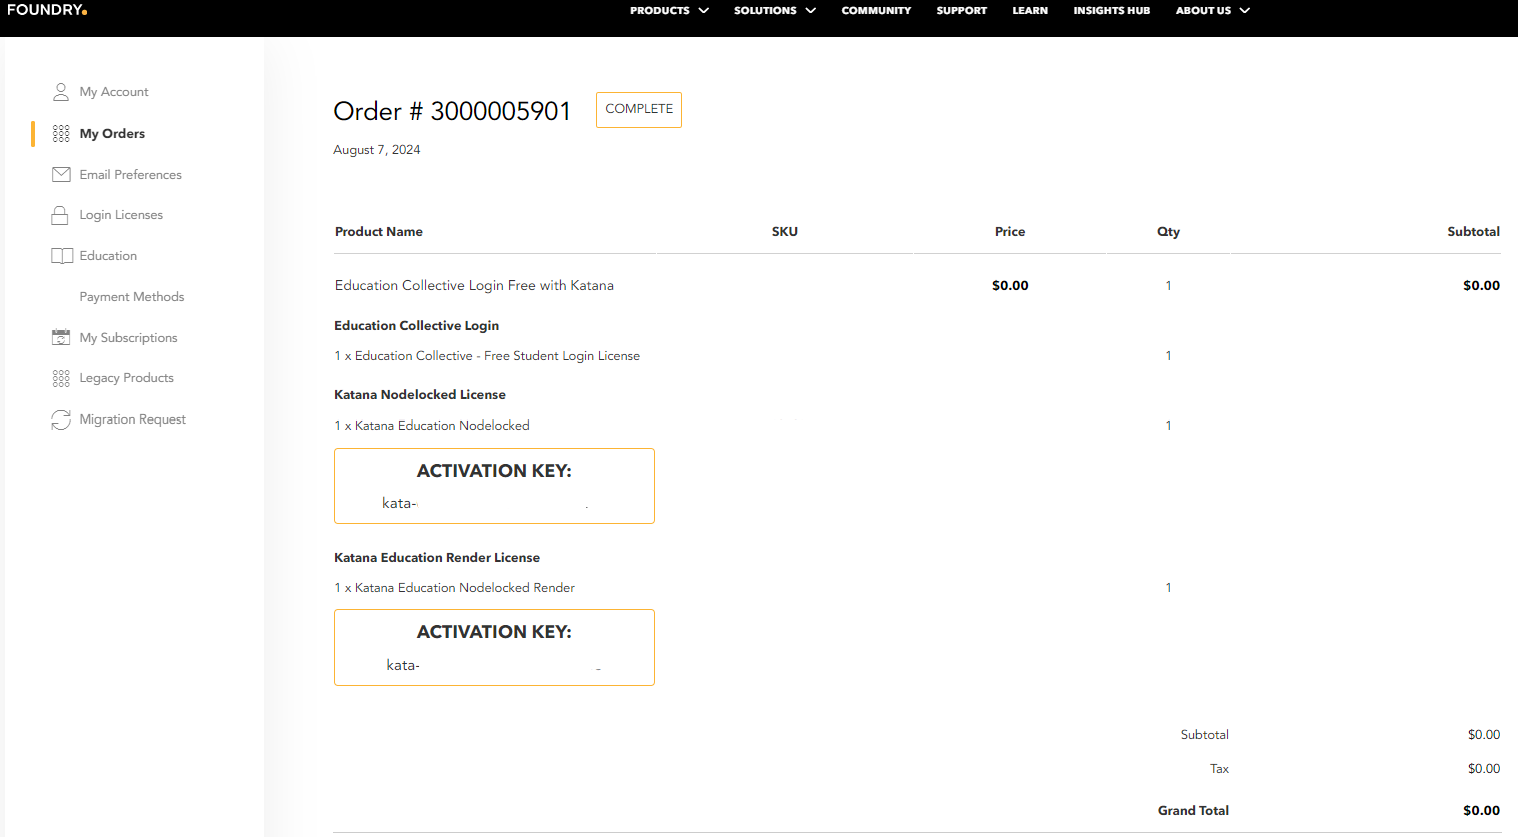Open the Learn menu item
This screenshot has width=1518, height=837.
coord(1030,11)
